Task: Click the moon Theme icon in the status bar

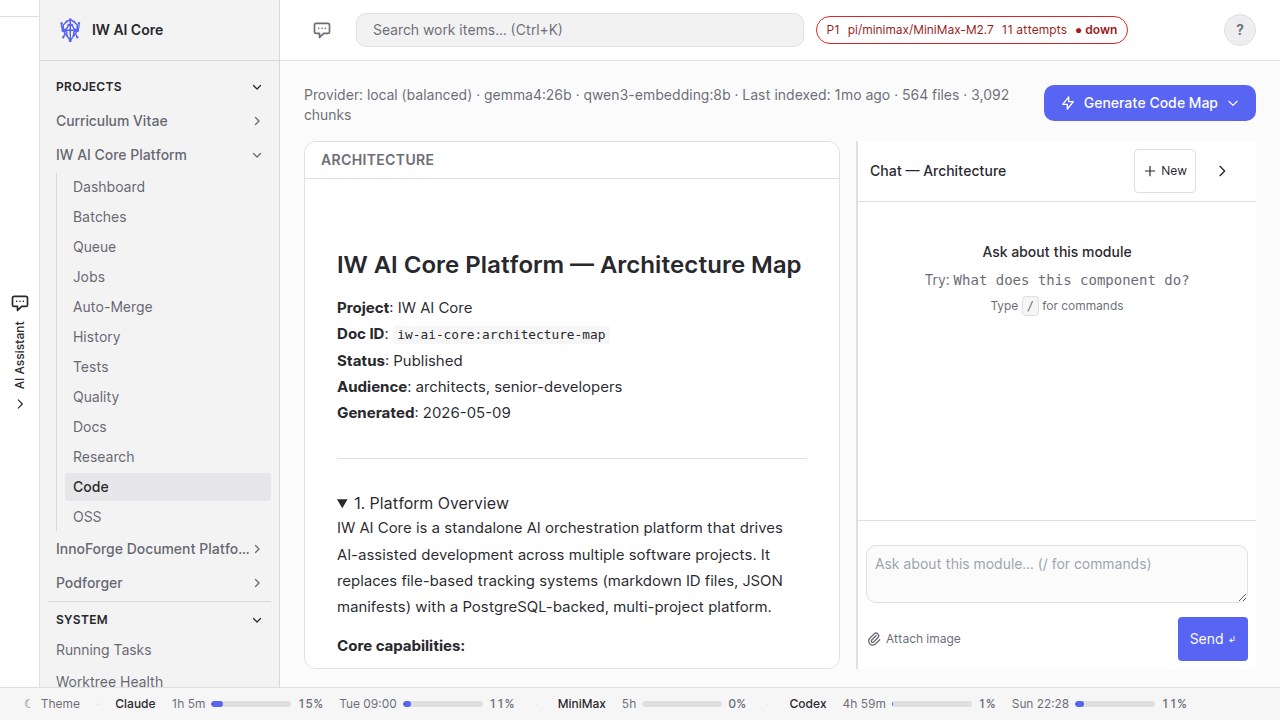Action: pyautogui.click(x=28, y=704)
